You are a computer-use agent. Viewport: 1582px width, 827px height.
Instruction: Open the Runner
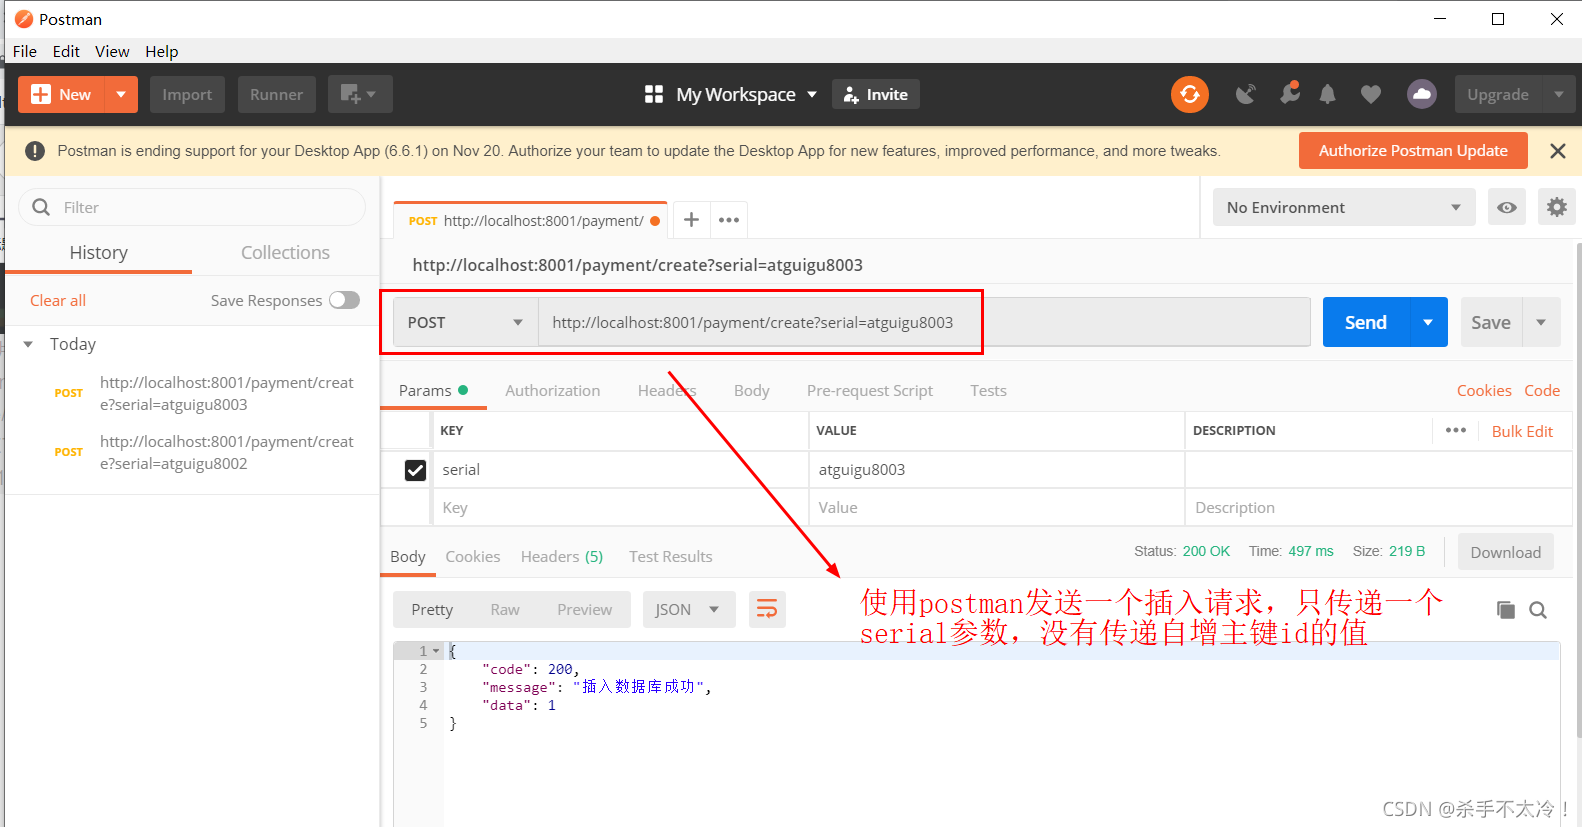coord(276,94)
